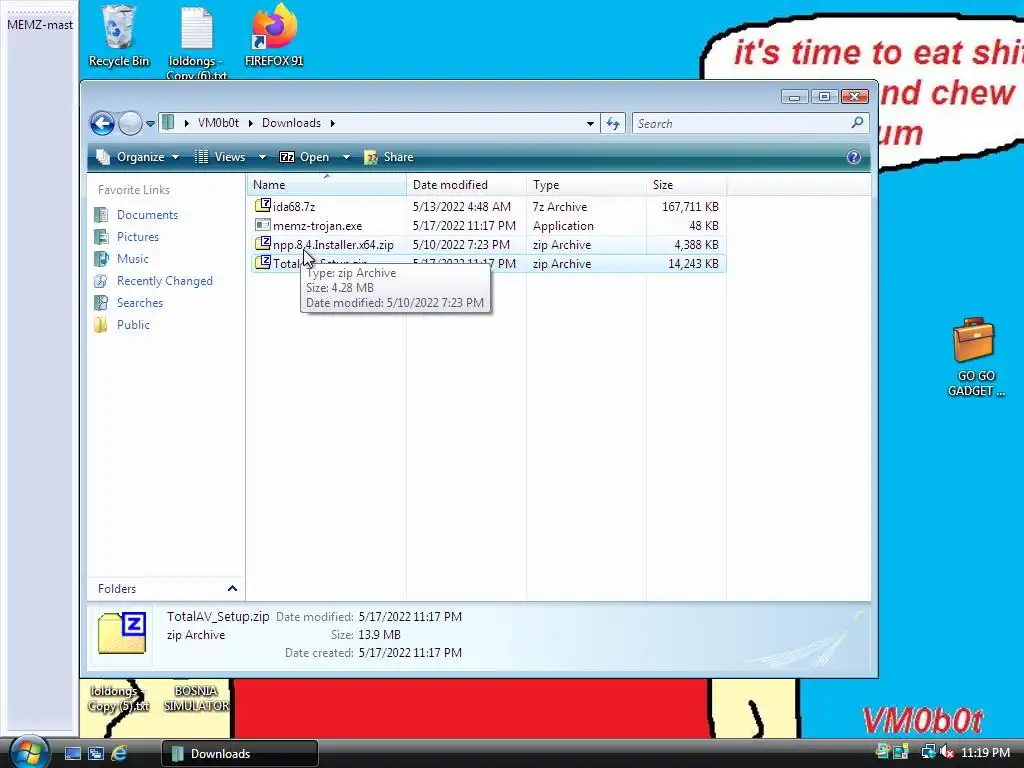Screen dimensions: 1024x768
Task: Click the 14,243 KB size cell
Action: [693, 264]
